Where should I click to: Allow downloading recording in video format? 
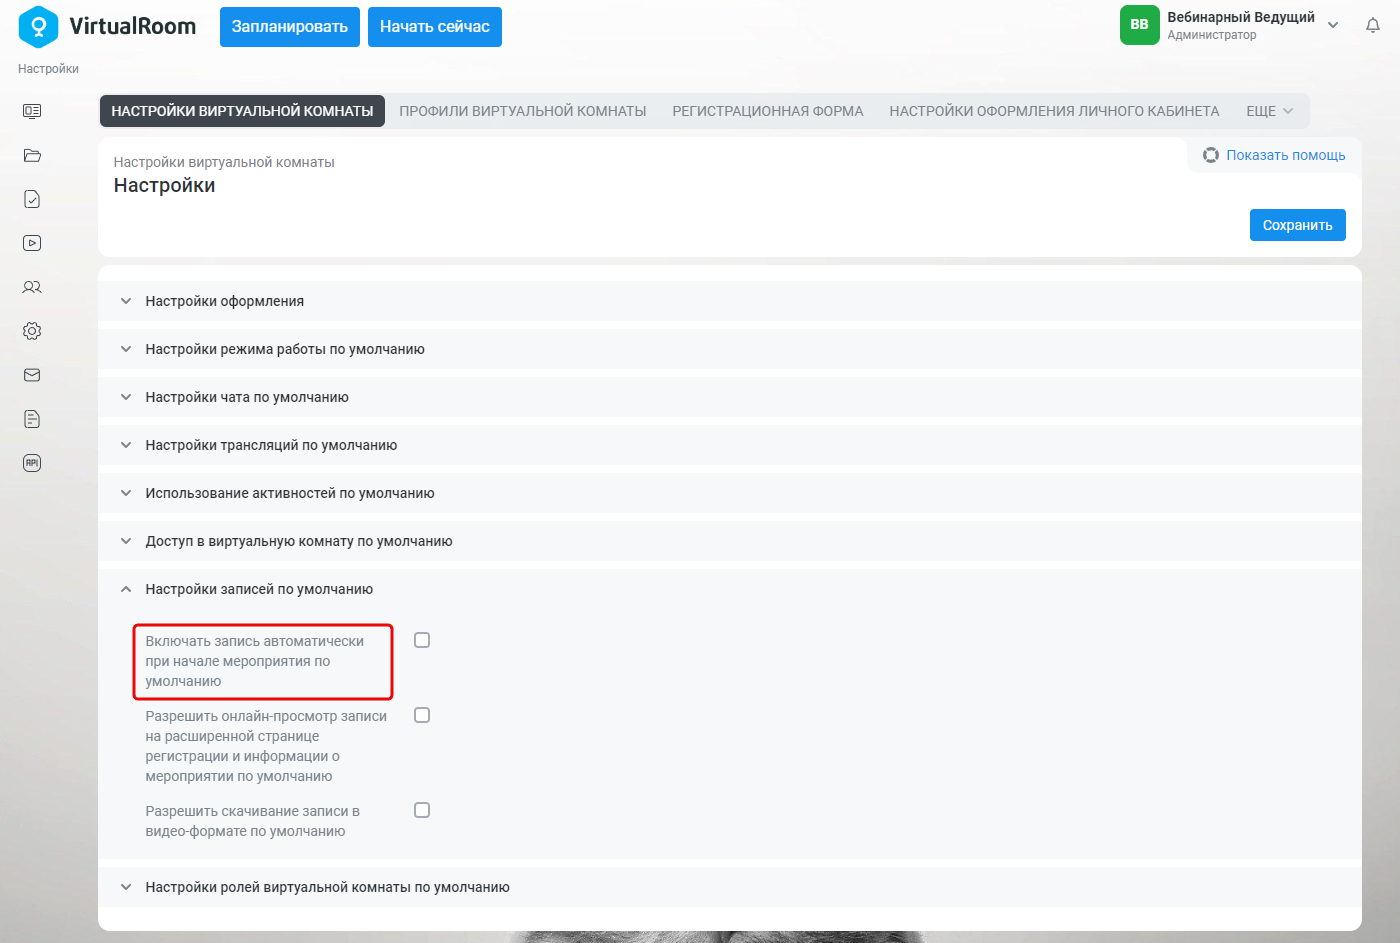point(422,810)
